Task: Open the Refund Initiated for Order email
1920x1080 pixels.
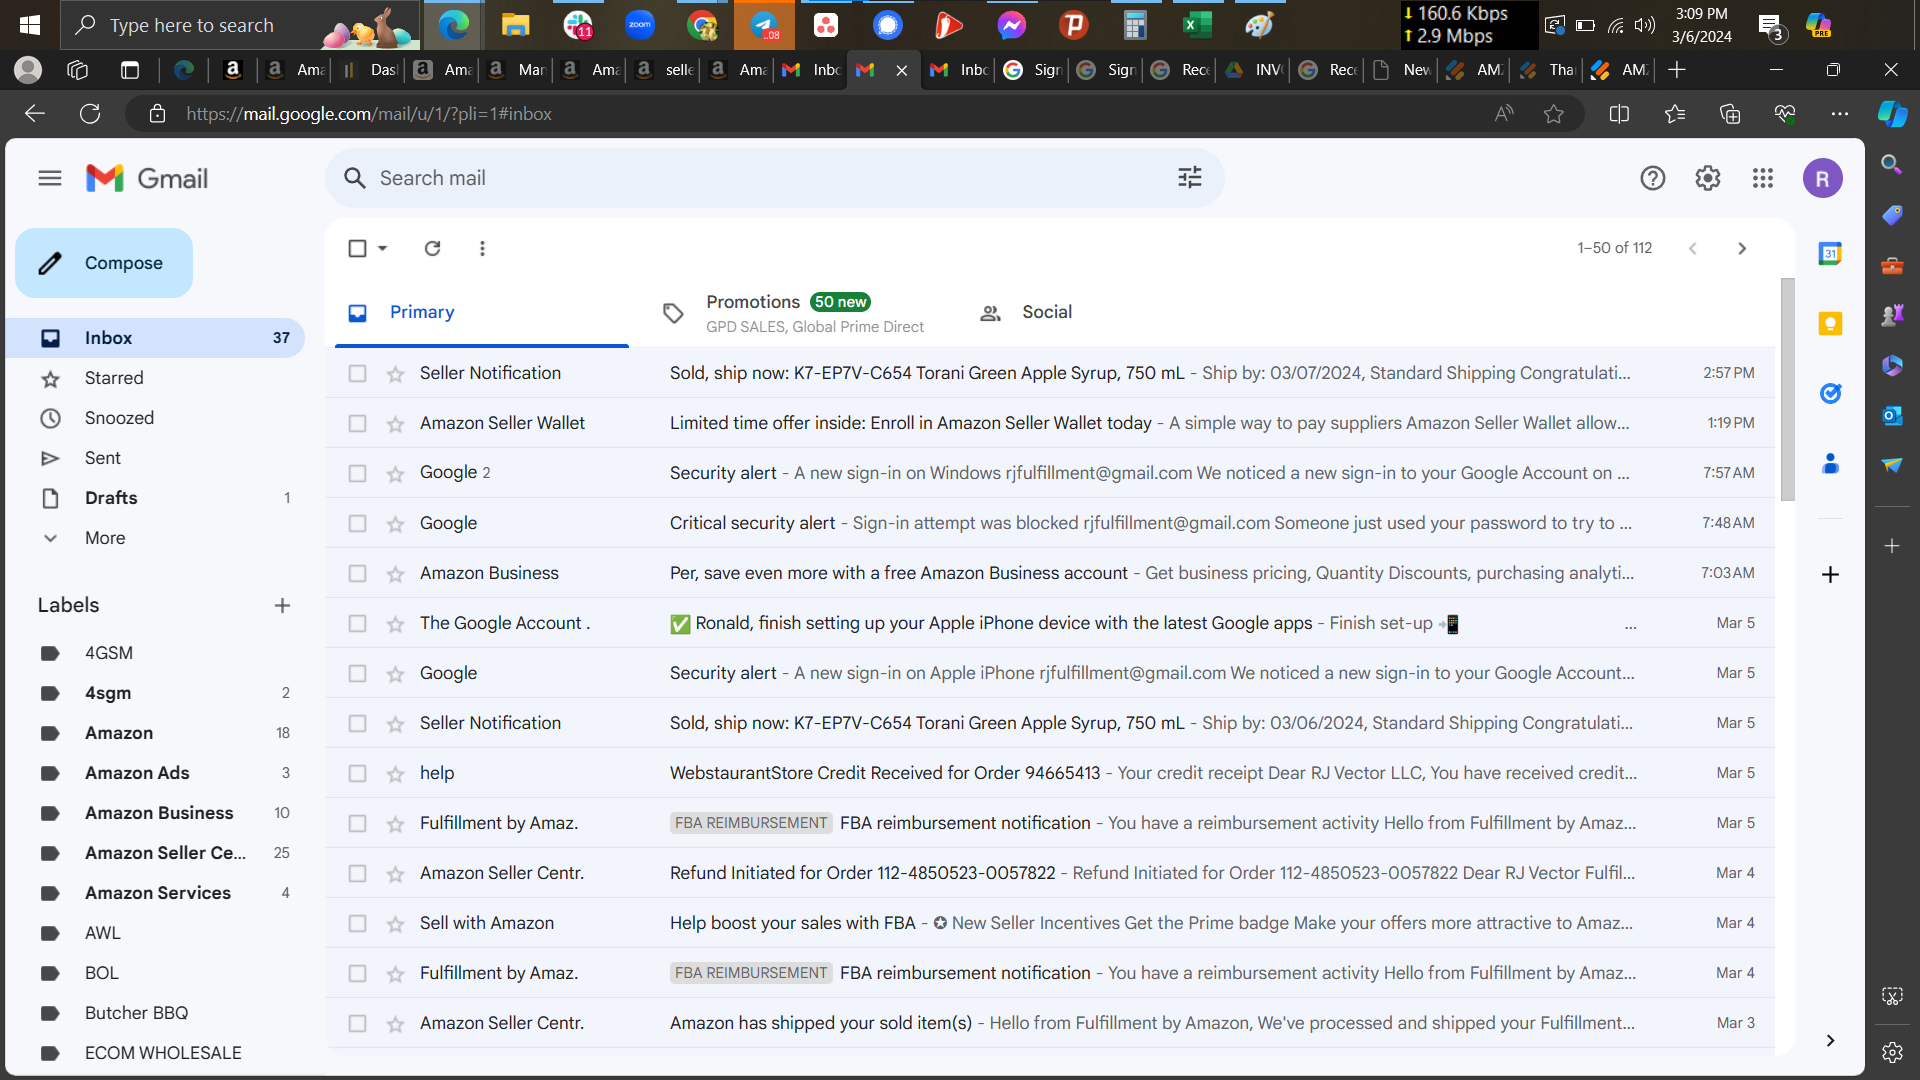Action: (1050, 873)
